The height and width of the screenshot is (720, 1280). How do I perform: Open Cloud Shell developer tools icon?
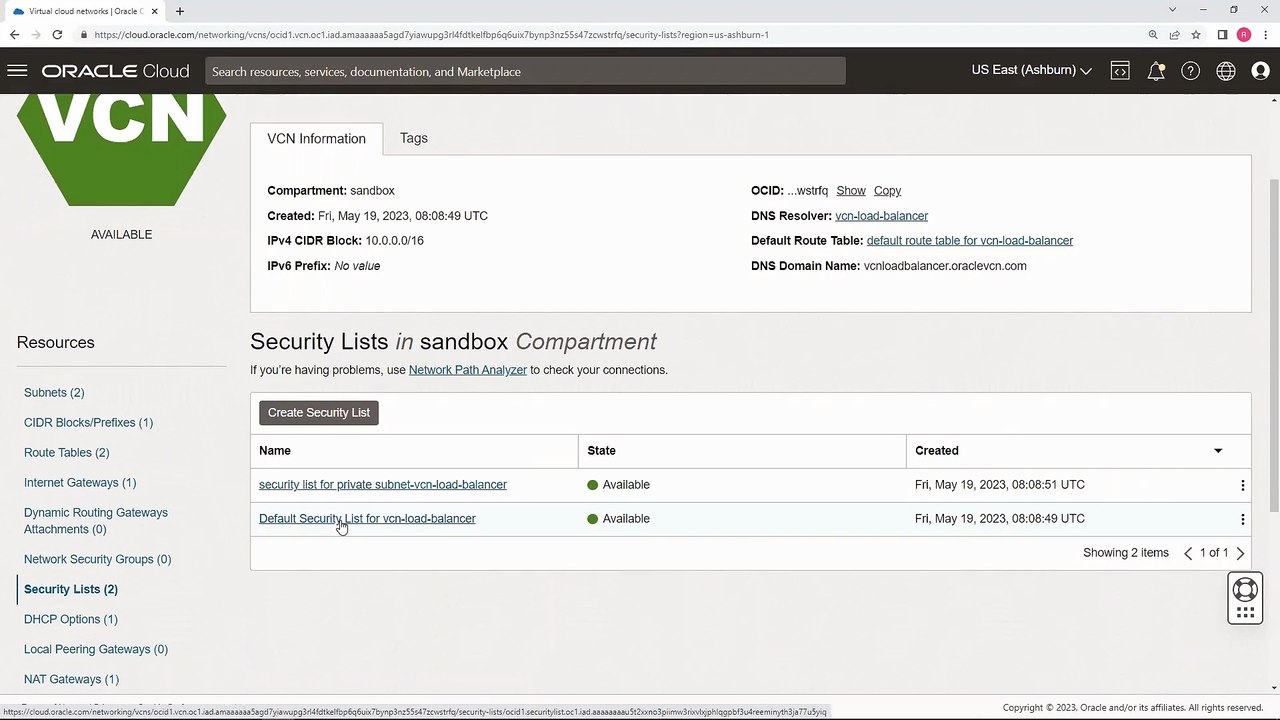coord(1120,71)
